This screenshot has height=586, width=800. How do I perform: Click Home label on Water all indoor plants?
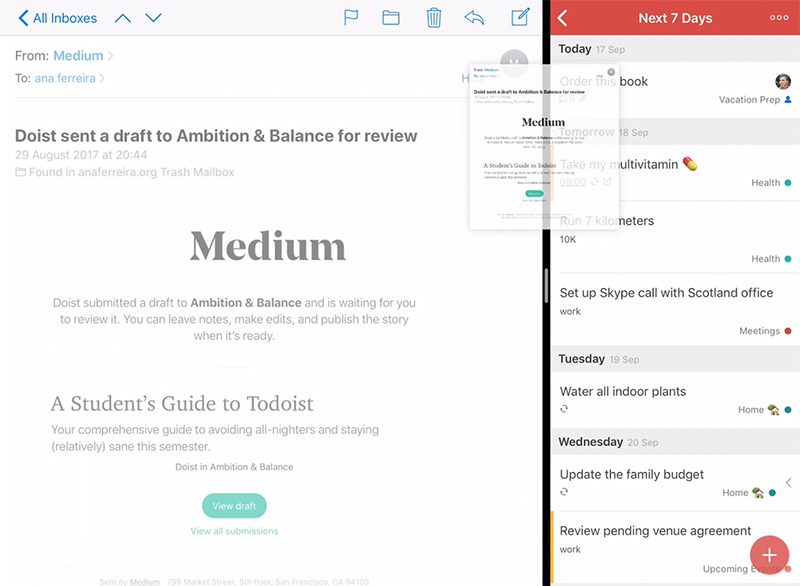764,410
